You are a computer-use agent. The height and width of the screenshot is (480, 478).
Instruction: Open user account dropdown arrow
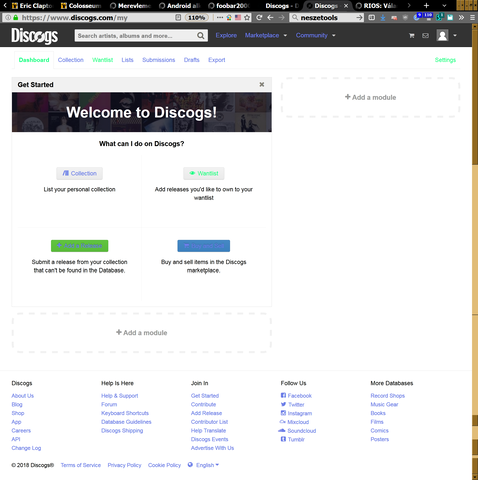click(455, 35)
